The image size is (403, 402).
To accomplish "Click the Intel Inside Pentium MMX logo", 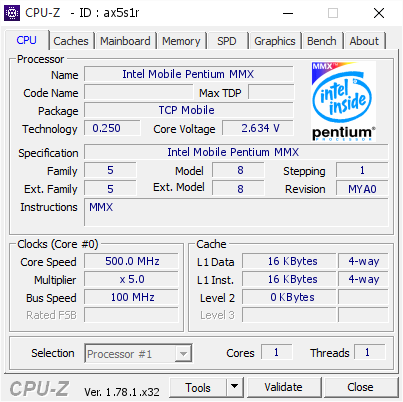I will (343, 102).
